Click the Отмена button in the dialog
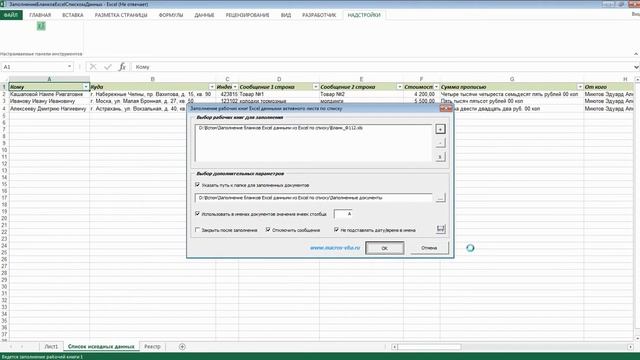640x360 pixels. (429, 248)
